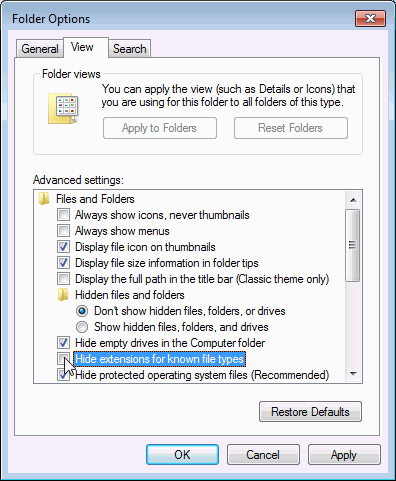This screenshot has height=481, width=396.
Task: Uncheck Display file icon on thumbnails
Action: coord(63,247)
